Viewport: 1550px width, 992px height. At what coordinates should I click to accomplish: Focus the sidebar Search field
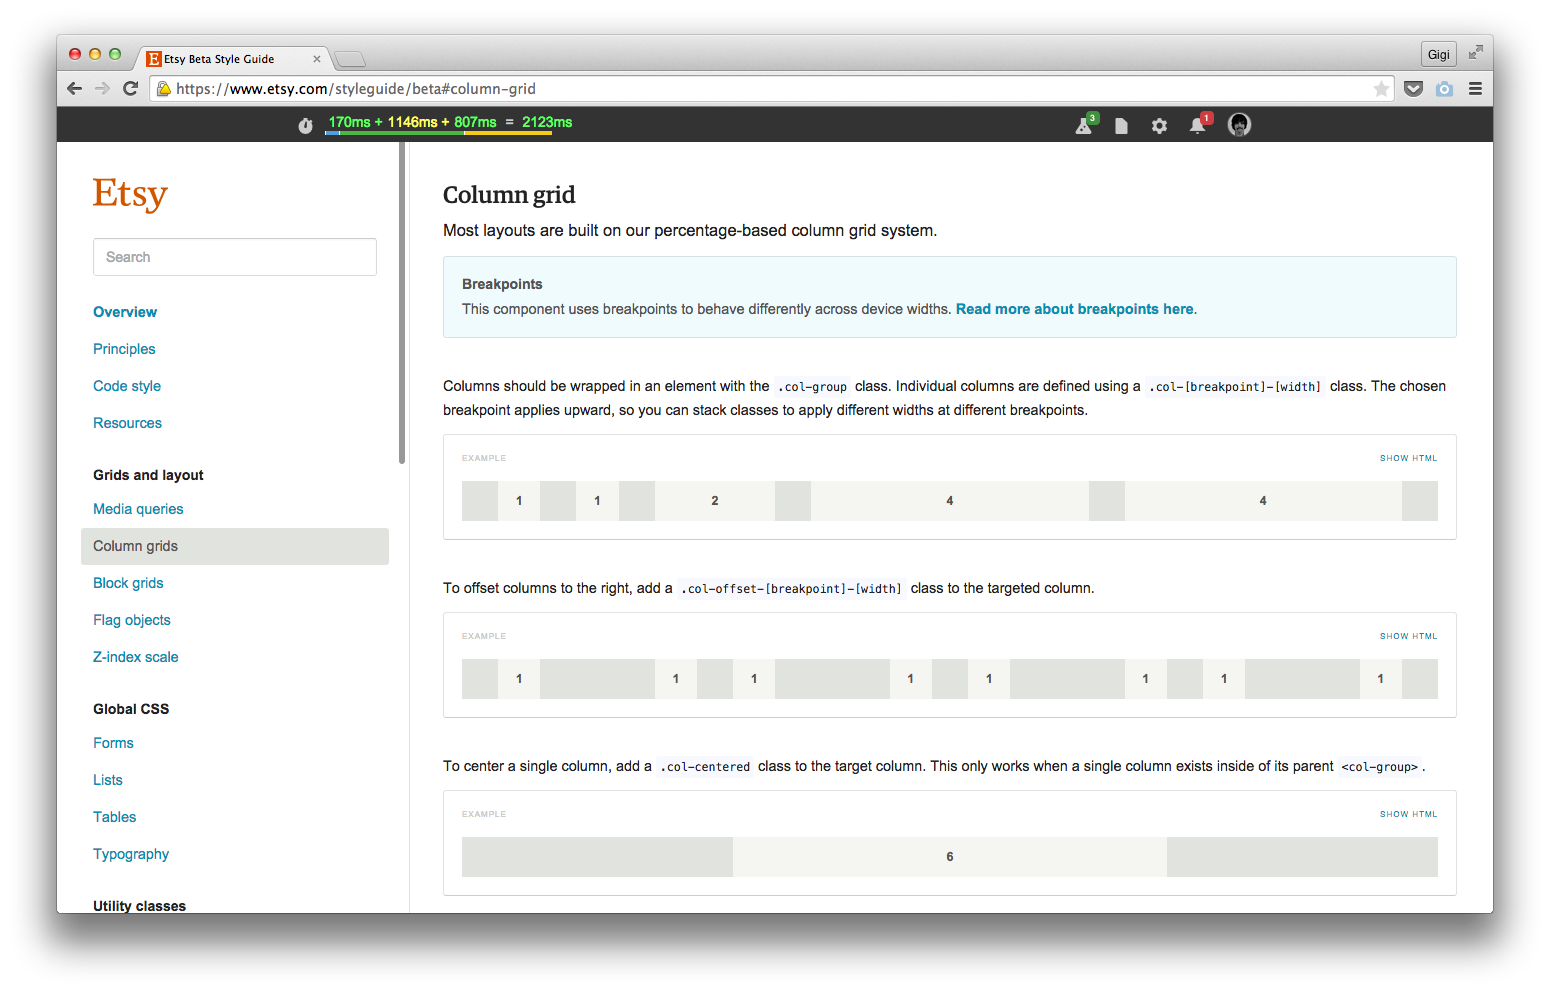click(x=235, y=257)
